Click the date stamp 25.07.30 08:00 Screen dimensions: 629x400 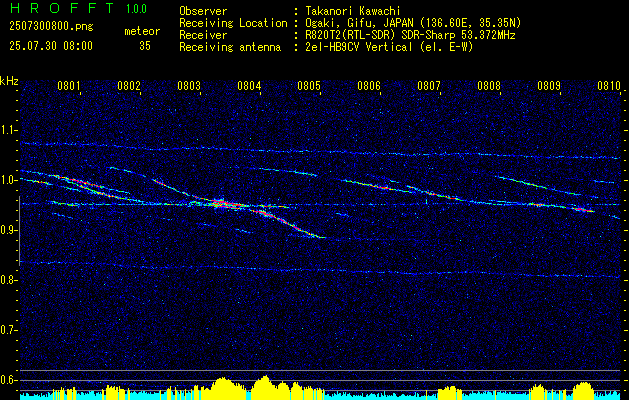[51, 46]
